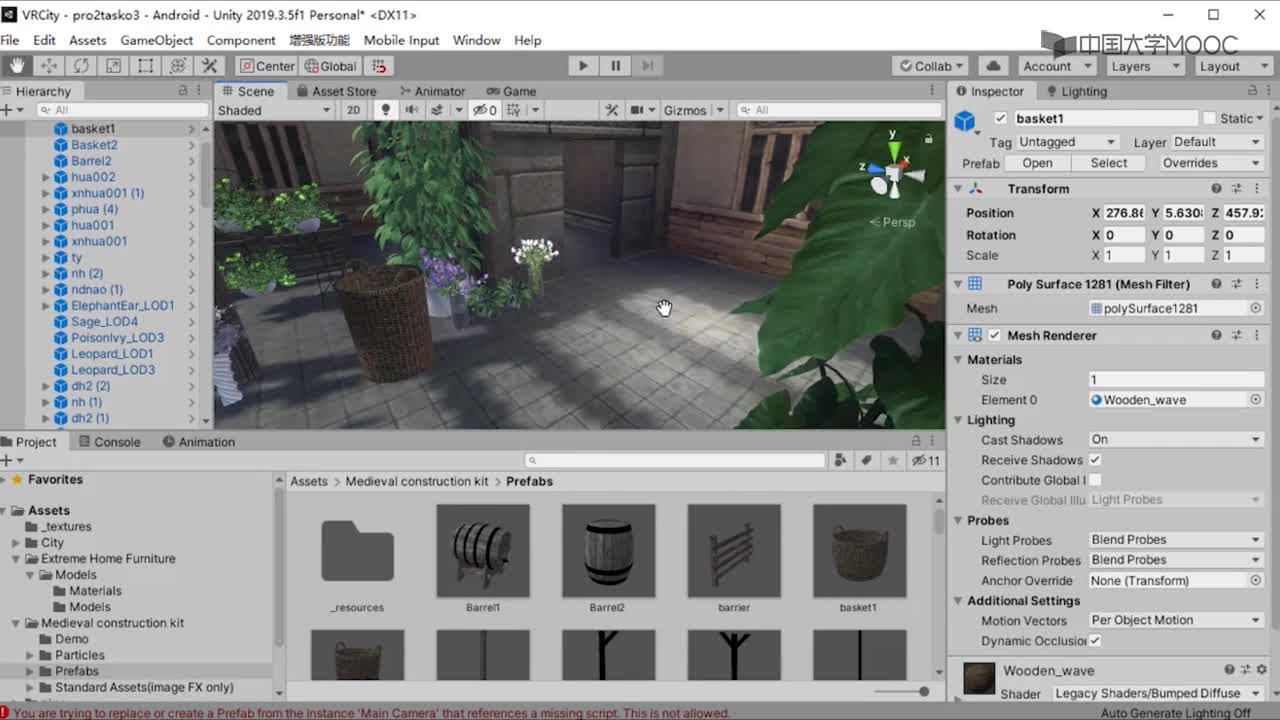Select the Rotate tool
The width and height of the screenshot is (1280, 720).
[81, 66]
